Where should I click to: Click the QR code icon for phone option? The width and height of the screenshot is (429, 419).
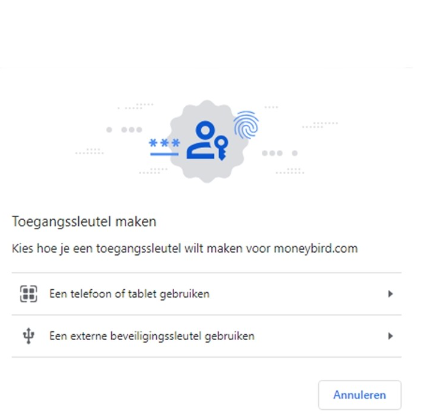point(28,294)
